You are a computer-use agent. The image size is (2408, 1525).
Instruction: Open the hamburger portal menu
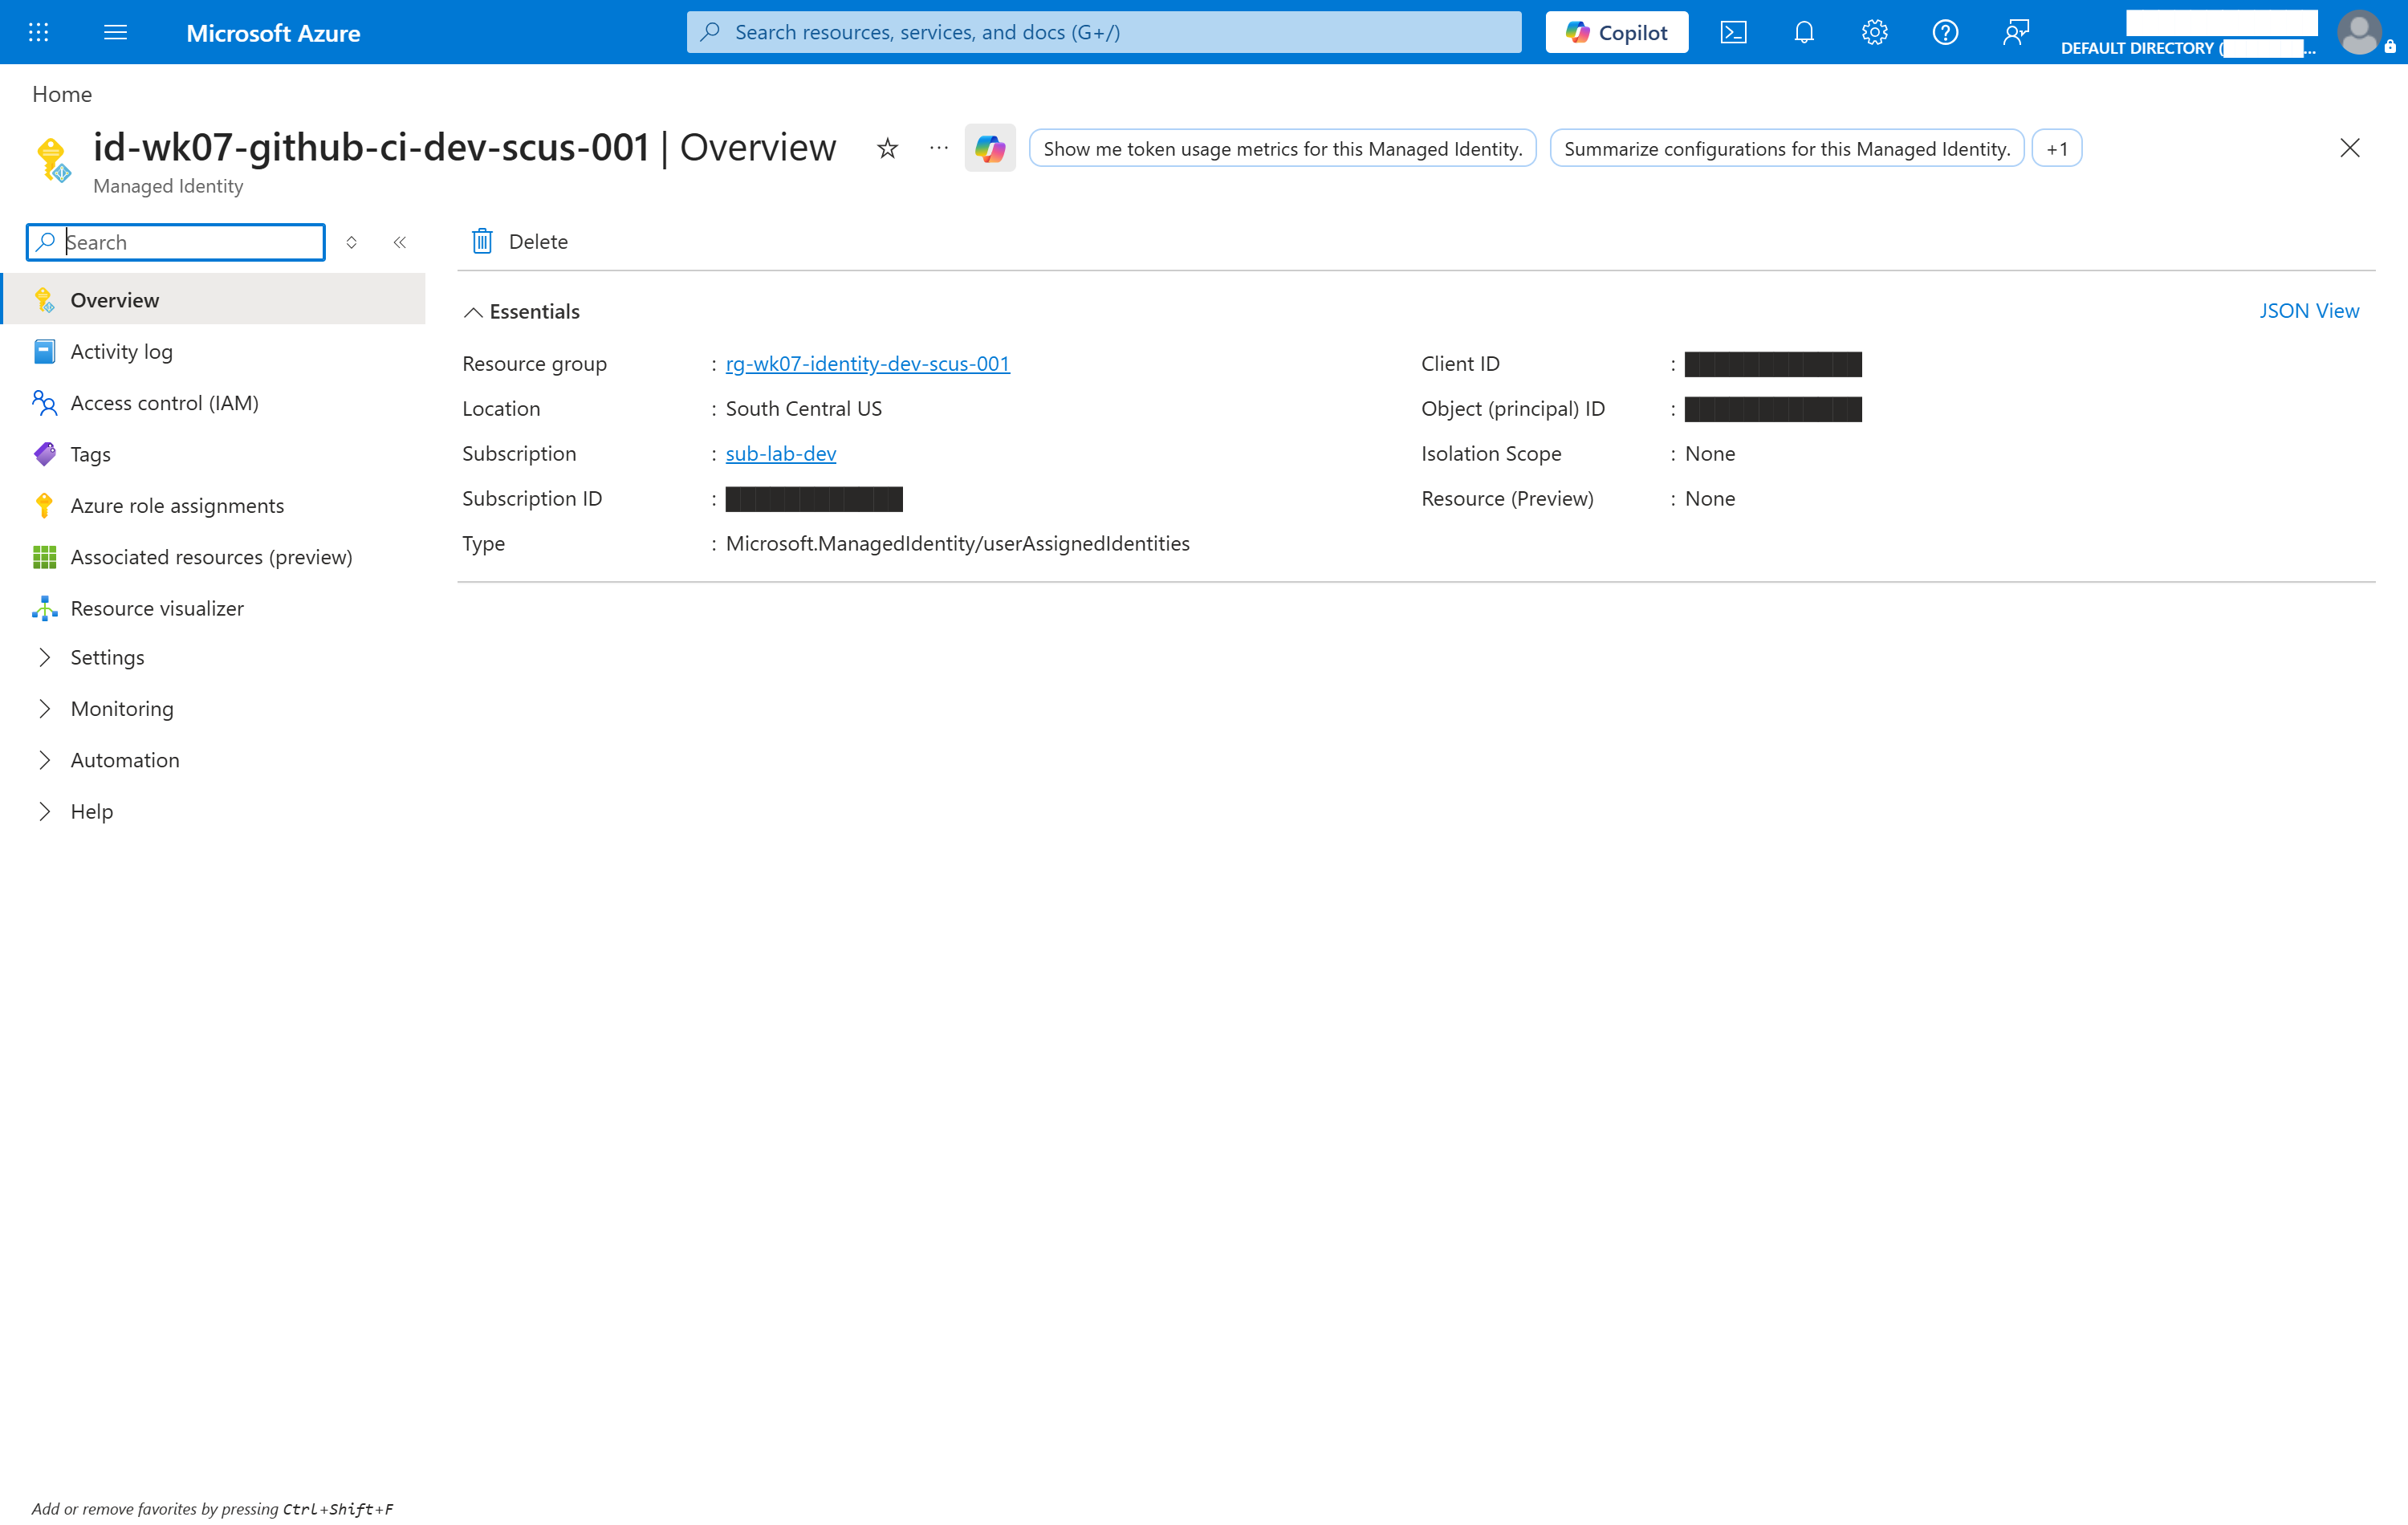pyautogui.click(x=115, y=32)
